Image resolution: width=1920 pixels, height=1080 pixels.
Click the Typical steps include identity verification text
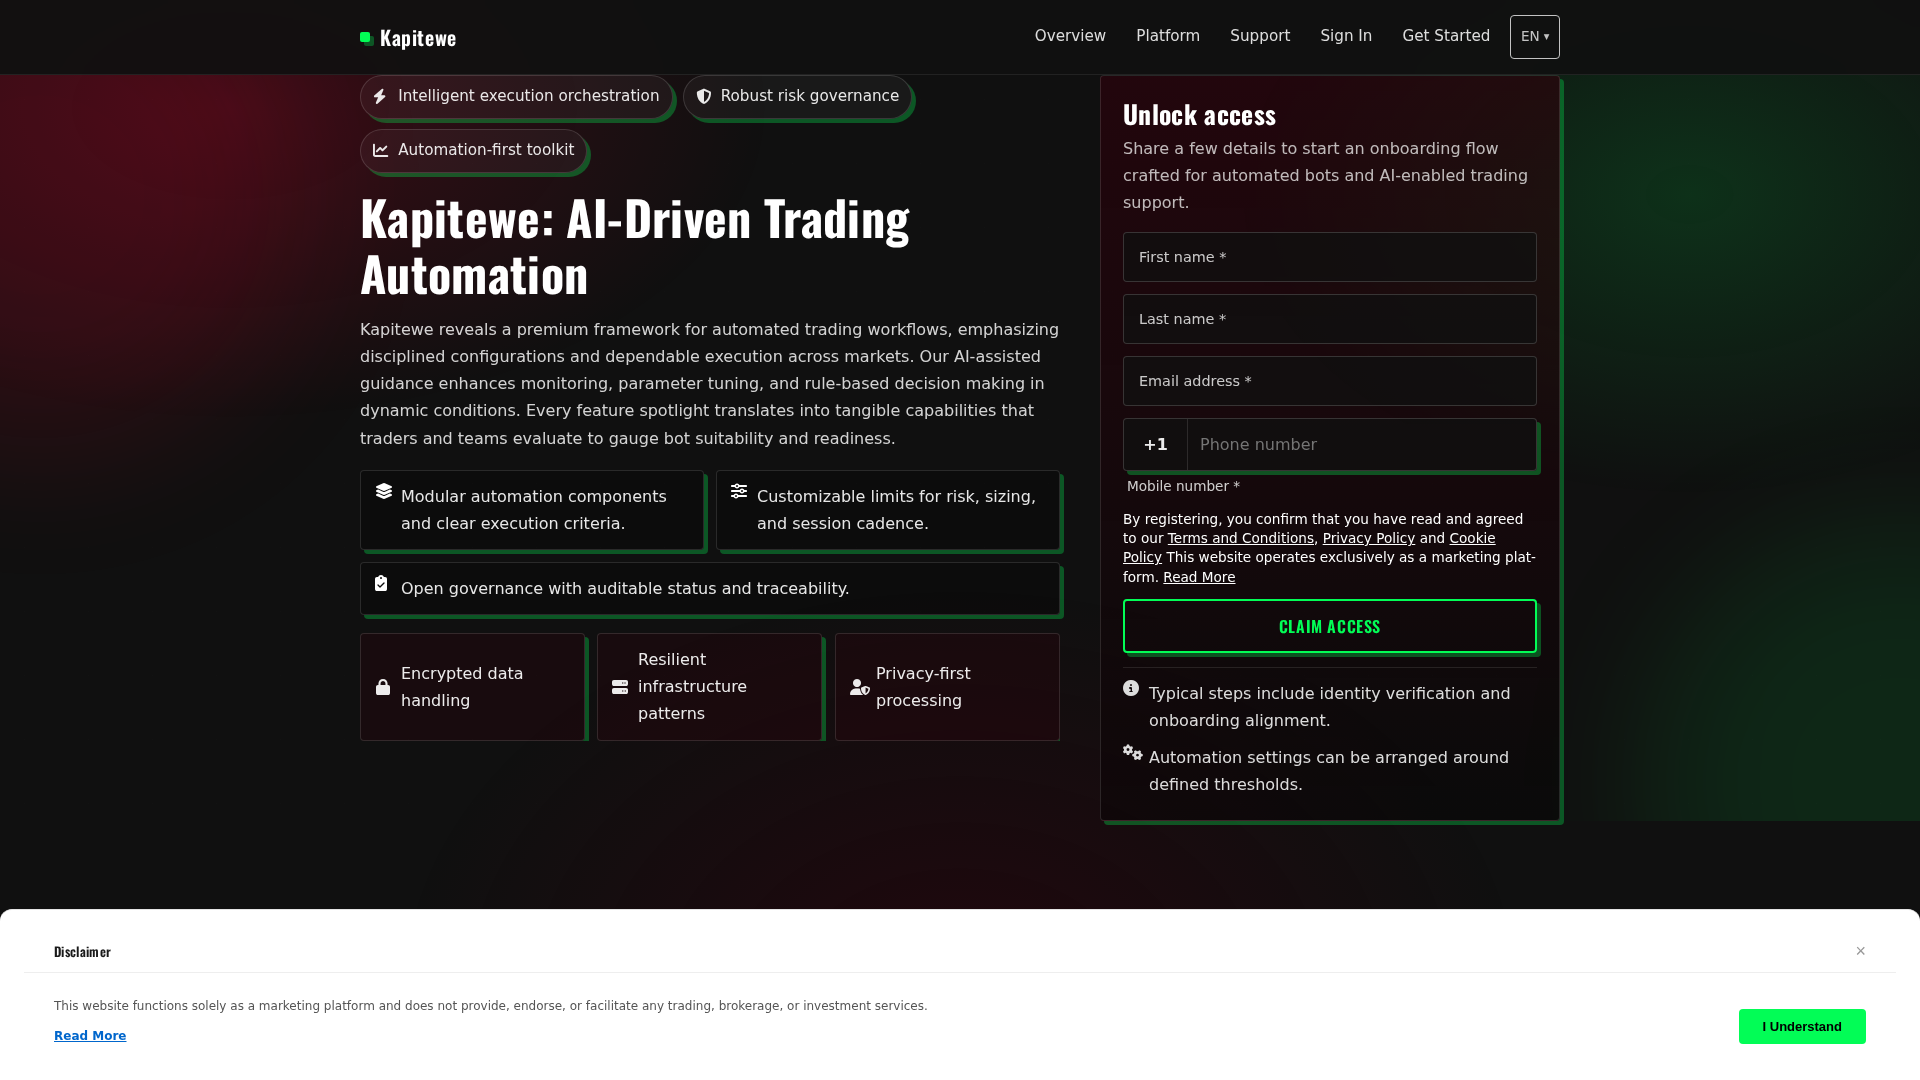click(x=1330, y=707)
